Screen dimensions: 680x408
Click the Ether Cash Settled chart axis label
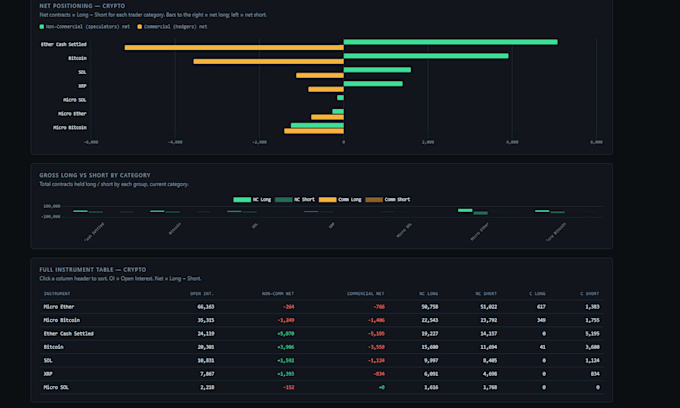tap(64, 44)
